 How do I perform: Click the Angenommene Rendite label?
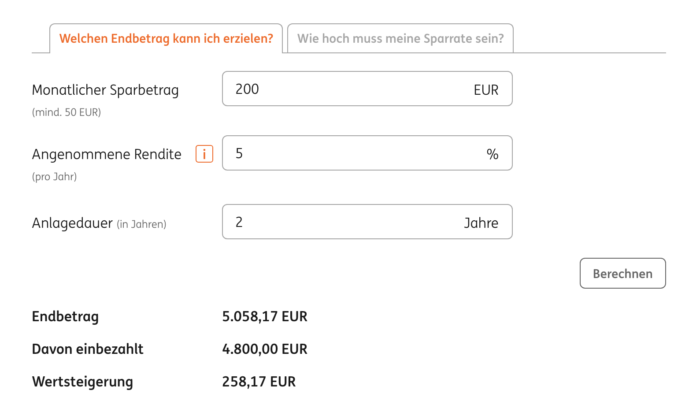107,155
